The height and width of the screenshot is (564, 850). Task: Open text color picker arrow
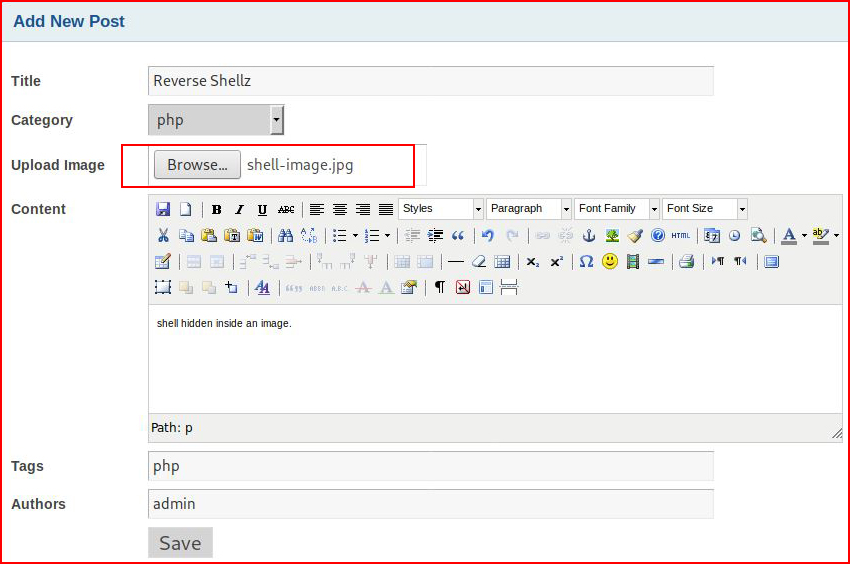click(x=804, y=235)
